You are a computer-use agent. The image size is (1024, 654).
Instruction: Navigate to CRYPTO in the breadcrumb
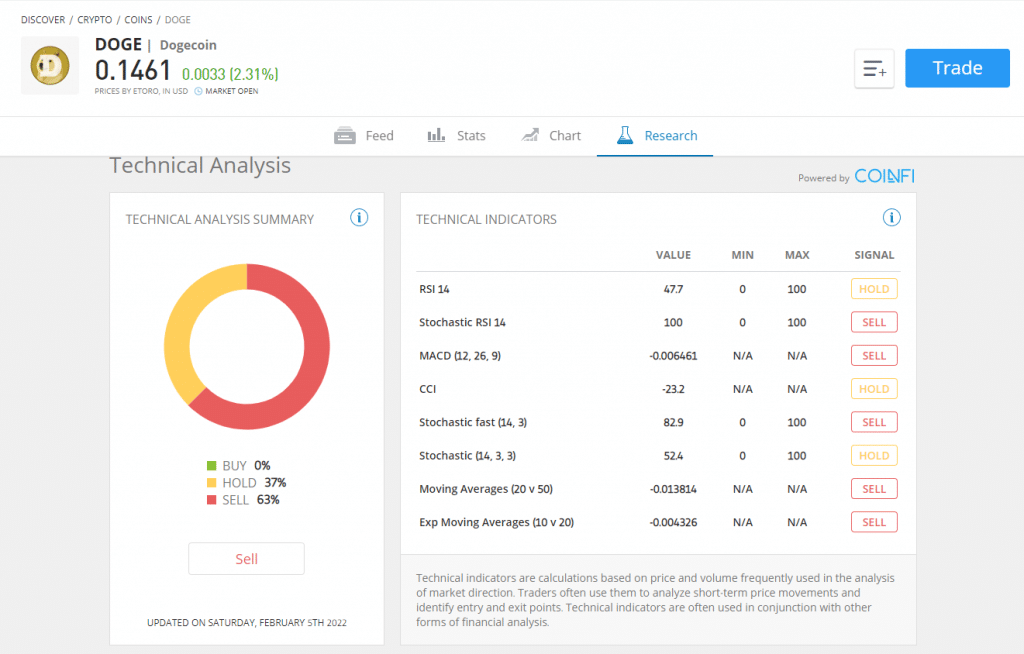tap(95, 20)
